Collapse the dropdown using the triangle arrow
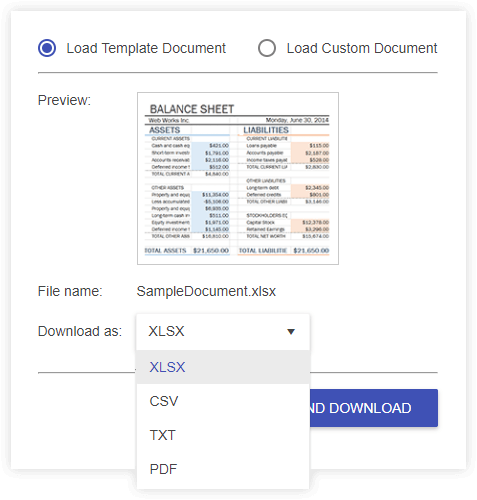The width and height of the screenshot is (477, 500). [291, 332]
